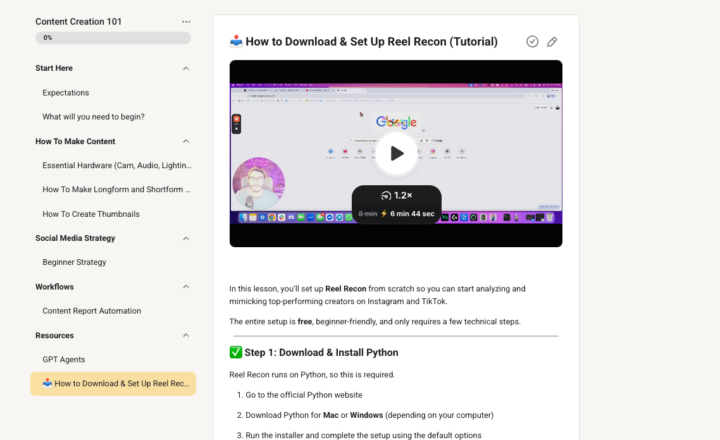Open How To Make Longform and Shortform lesson
This screenshot has width=720, height=440.
(116, 189)
